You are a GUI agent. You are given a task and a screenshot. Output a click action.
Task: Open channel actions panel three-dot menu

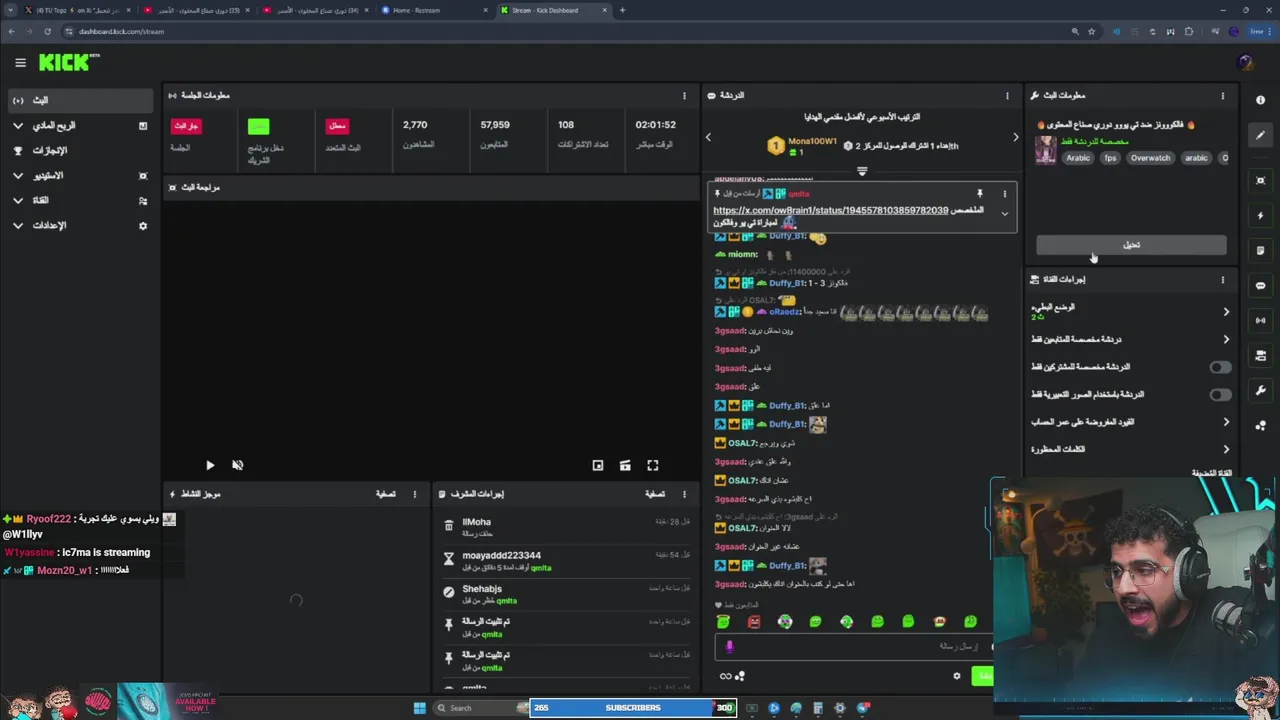(1222, 280)
